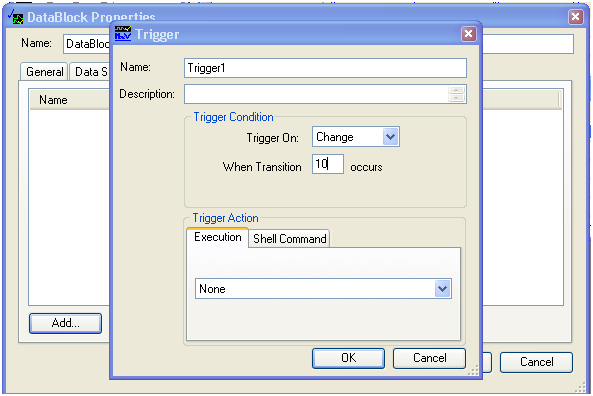Click the execution dropdown arrow button
Viewport: 593px width, 396px height.
pos(442,289)
